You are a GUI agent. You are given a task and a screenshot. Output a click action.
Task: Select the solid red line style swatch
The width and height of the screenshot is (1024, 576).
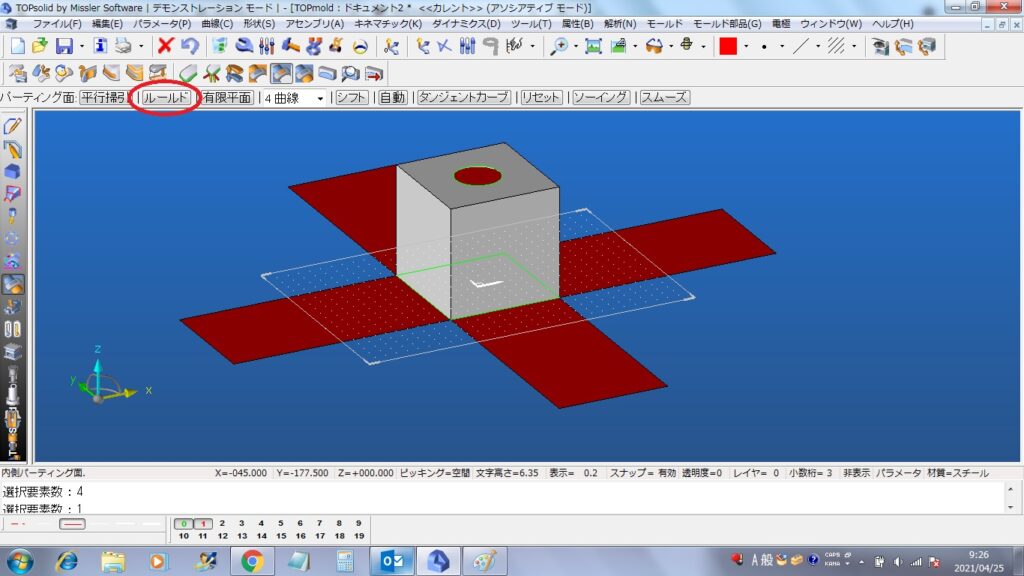click(72, 524)
